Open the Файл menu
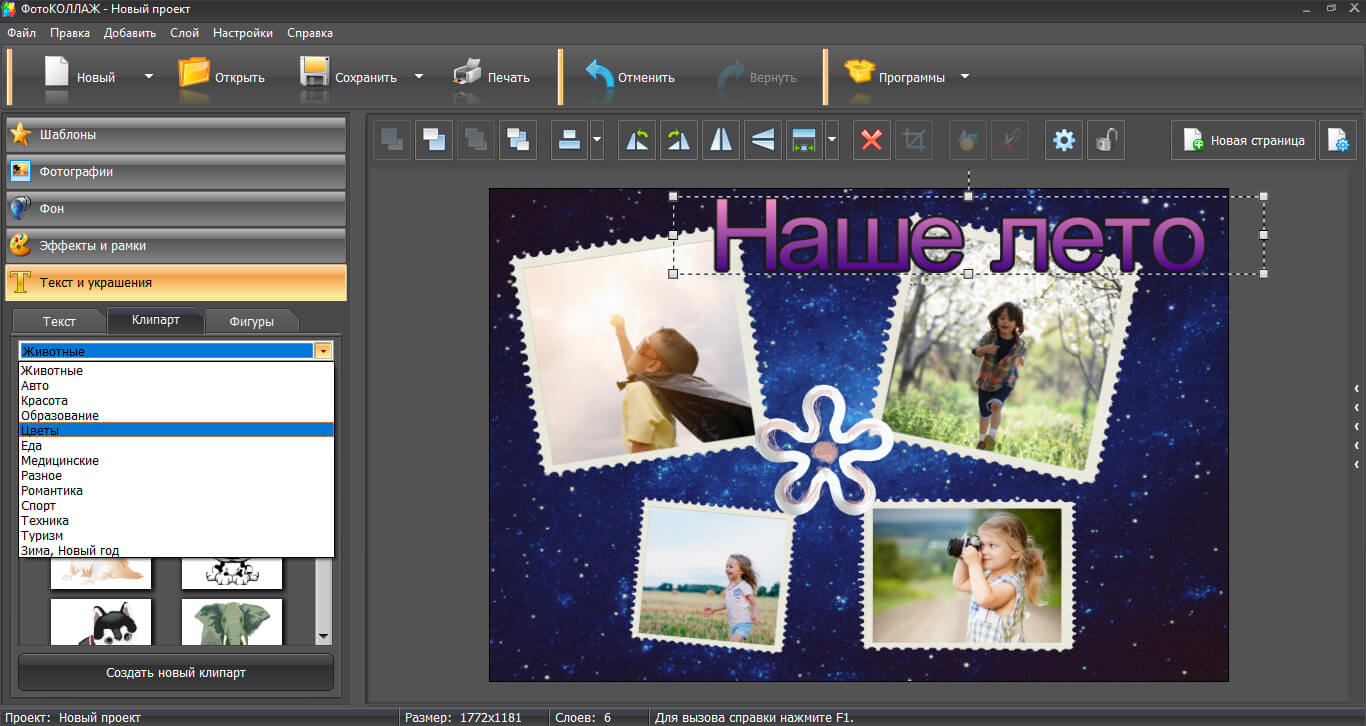Screen dimensions: 1366x726 coord(21,33)
